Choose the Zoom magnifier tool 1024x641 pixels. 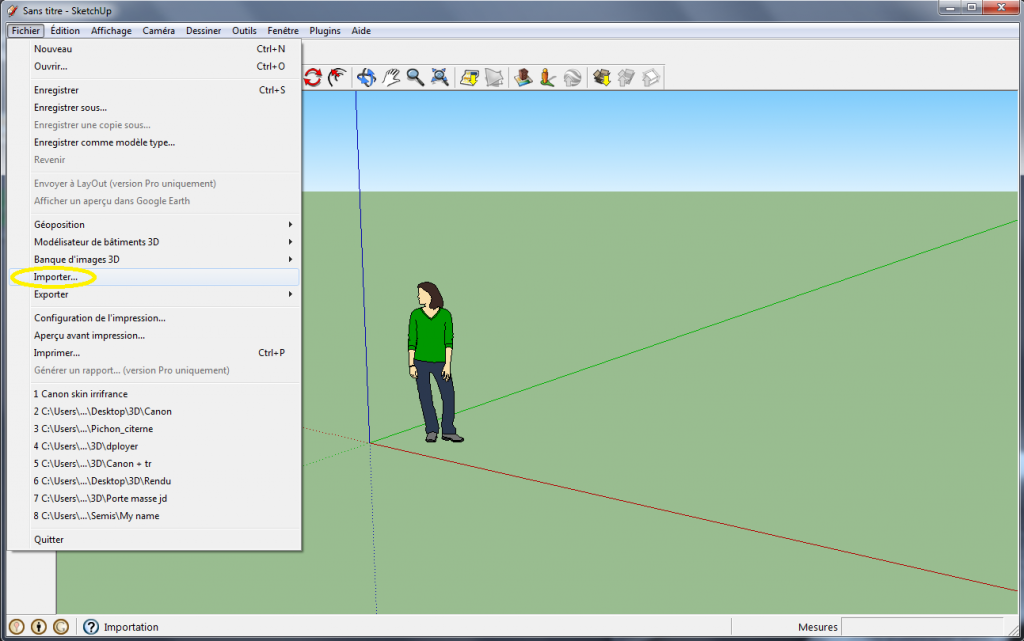[415, 78]
